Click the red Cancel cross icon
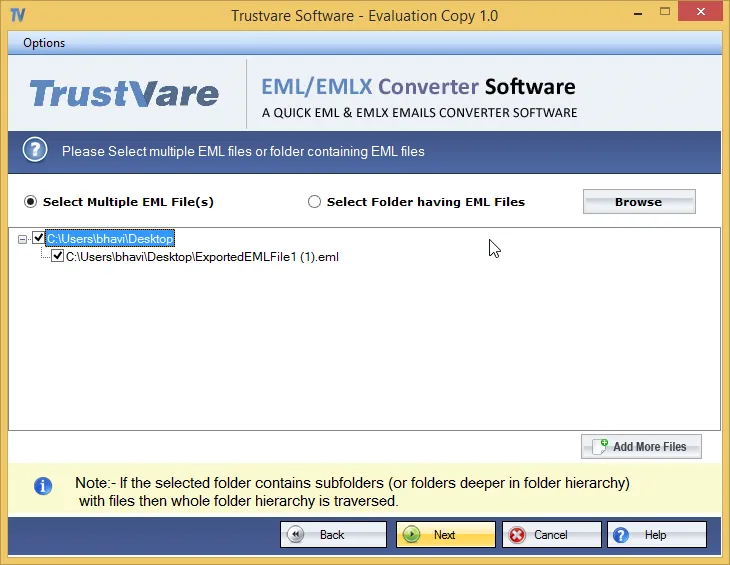The image size is (730, 565). 517,535
